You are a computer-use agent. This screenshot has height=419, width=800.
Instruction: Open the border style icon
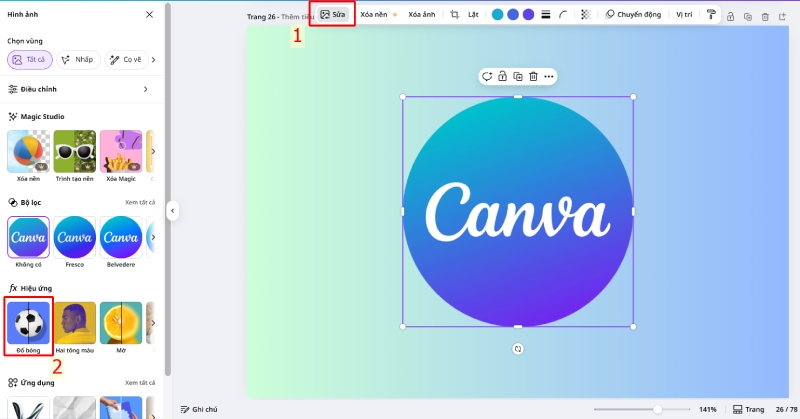click(x=545, y=14)
